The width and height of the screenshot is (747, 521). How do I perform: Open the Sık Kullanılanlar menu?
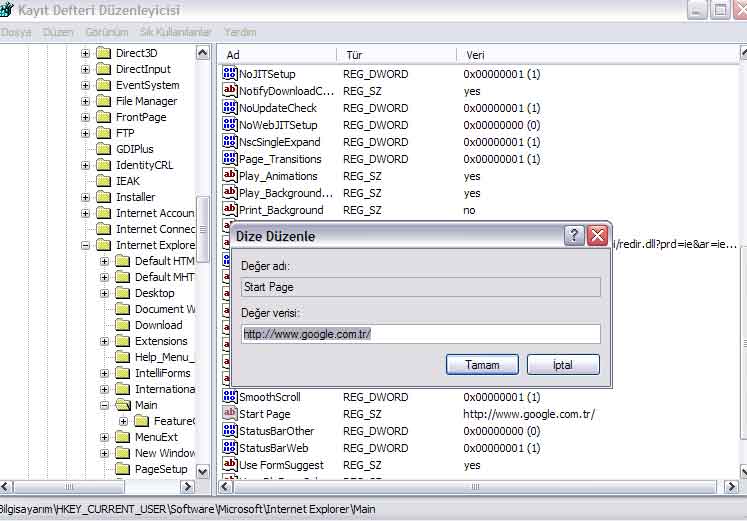click(x=175, y=32)
